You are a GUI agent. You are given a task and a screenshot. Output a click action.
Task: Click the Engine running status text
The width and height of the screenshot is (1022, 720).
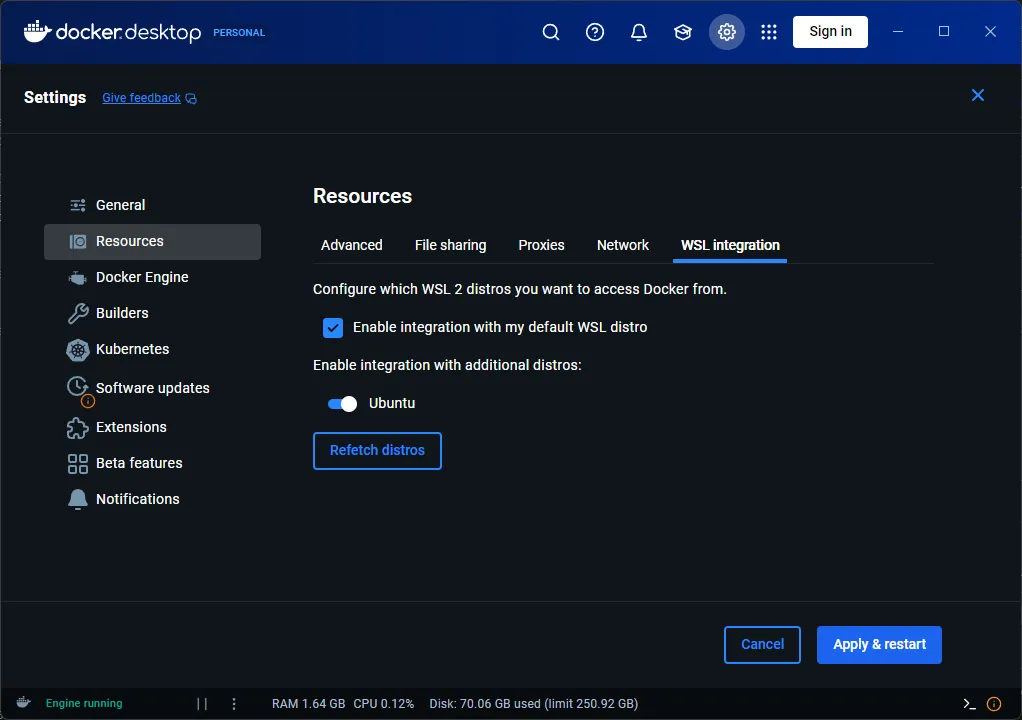(84, 703)
